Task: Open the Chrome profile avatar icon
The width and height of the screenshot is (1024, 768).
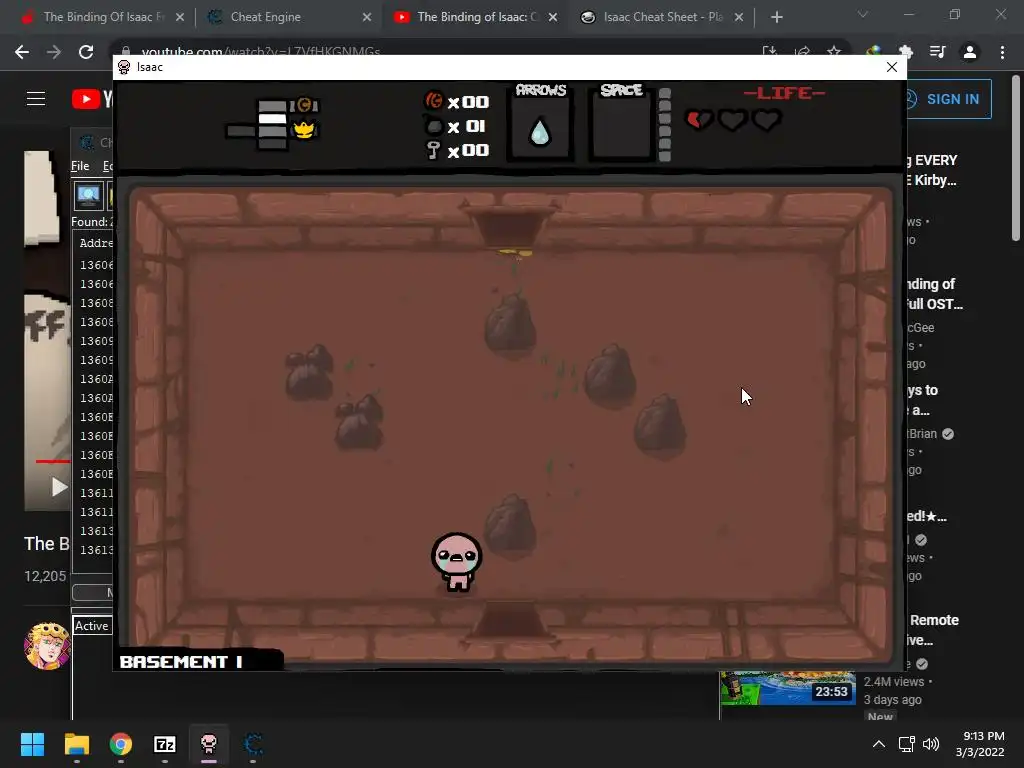Action: click(x=970, y=52)
